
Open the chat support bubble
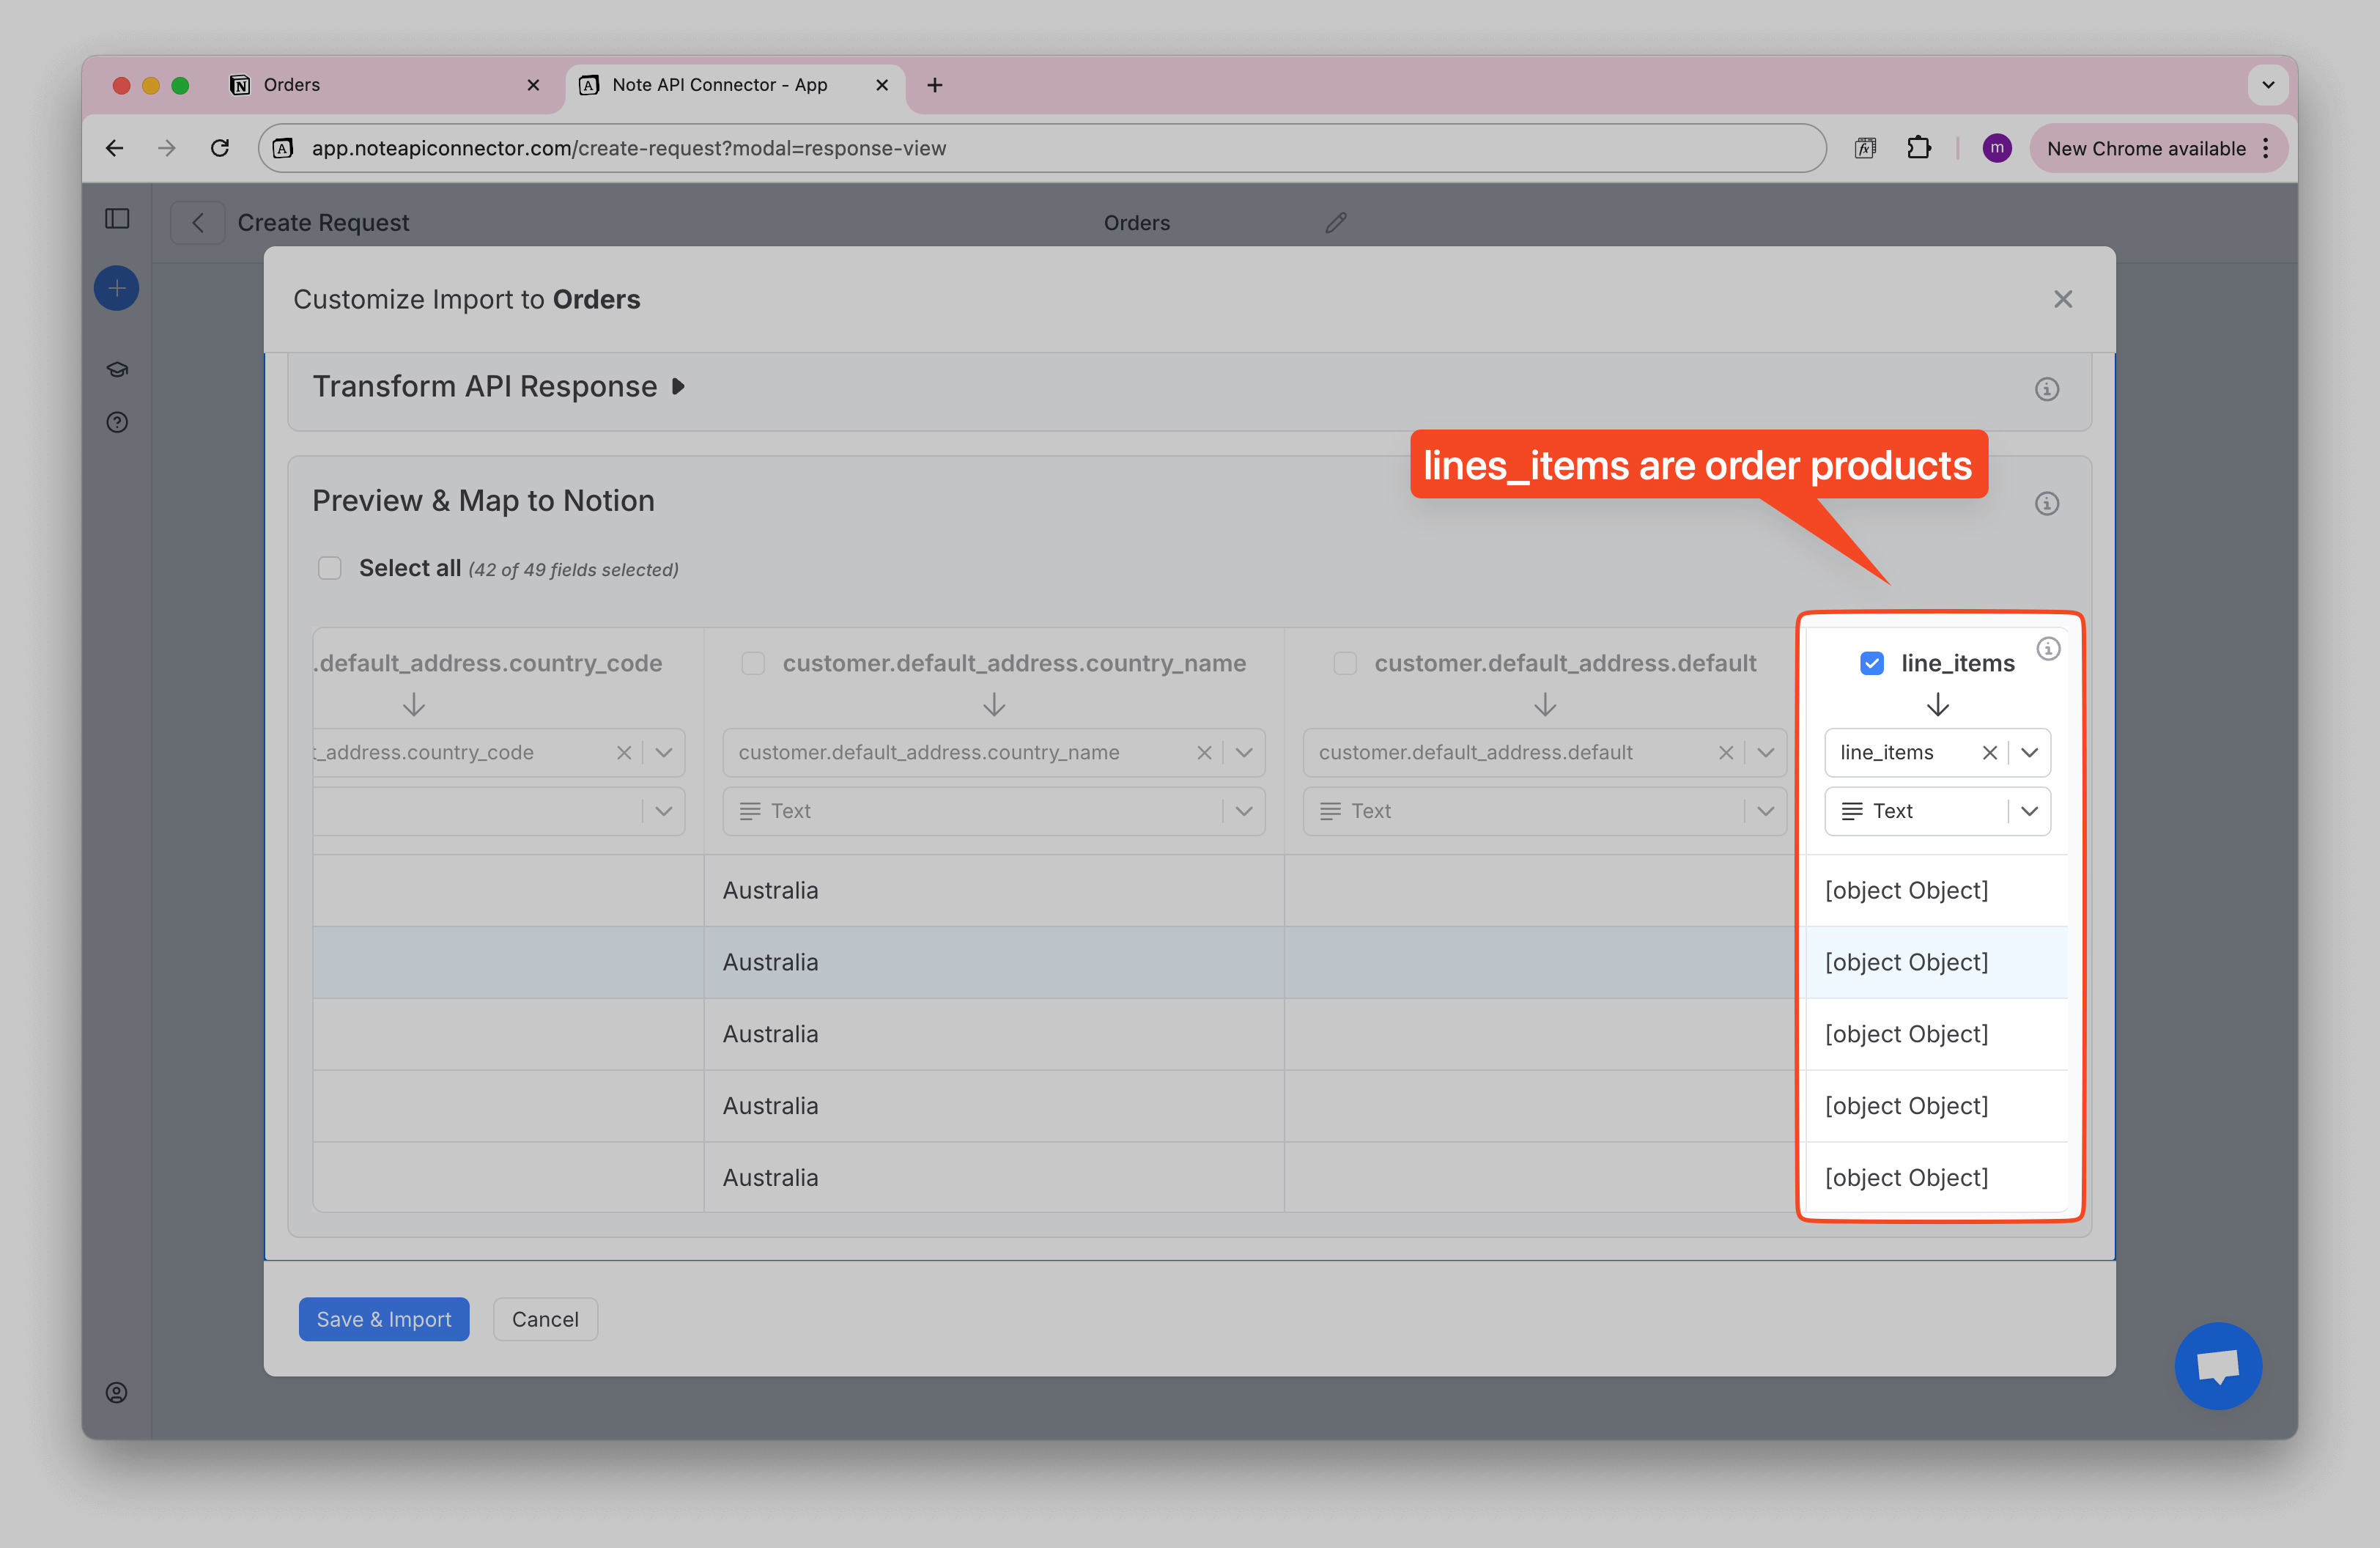pos(2217,1365)
